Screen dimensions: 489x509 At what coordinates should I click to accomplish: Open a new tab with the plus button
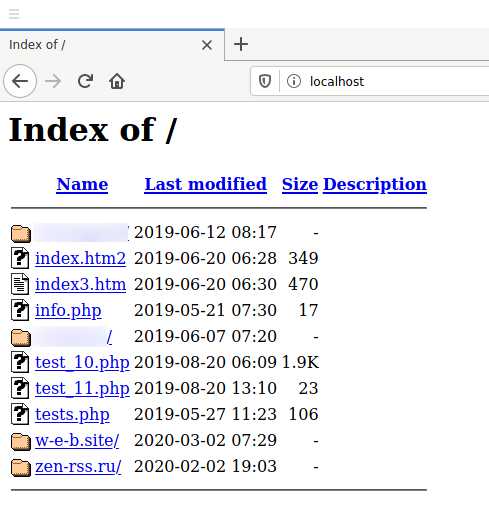pos(241,44)
